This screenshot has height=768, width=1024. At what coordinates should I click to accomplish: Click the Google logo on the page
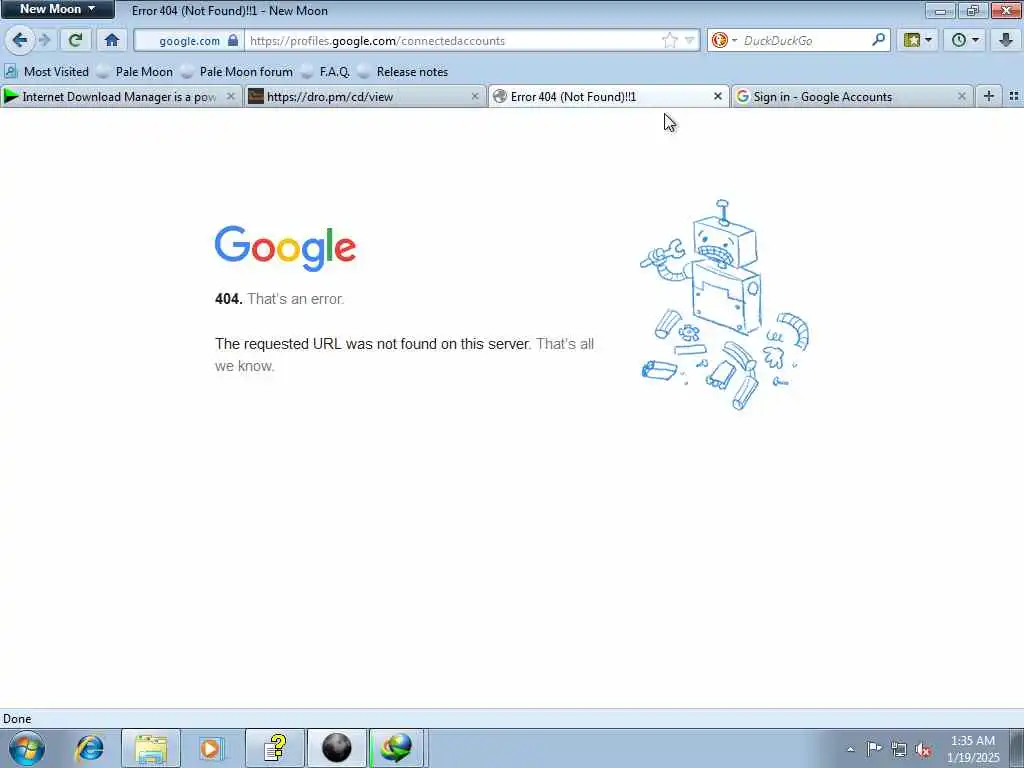click(x=285, y=248)
